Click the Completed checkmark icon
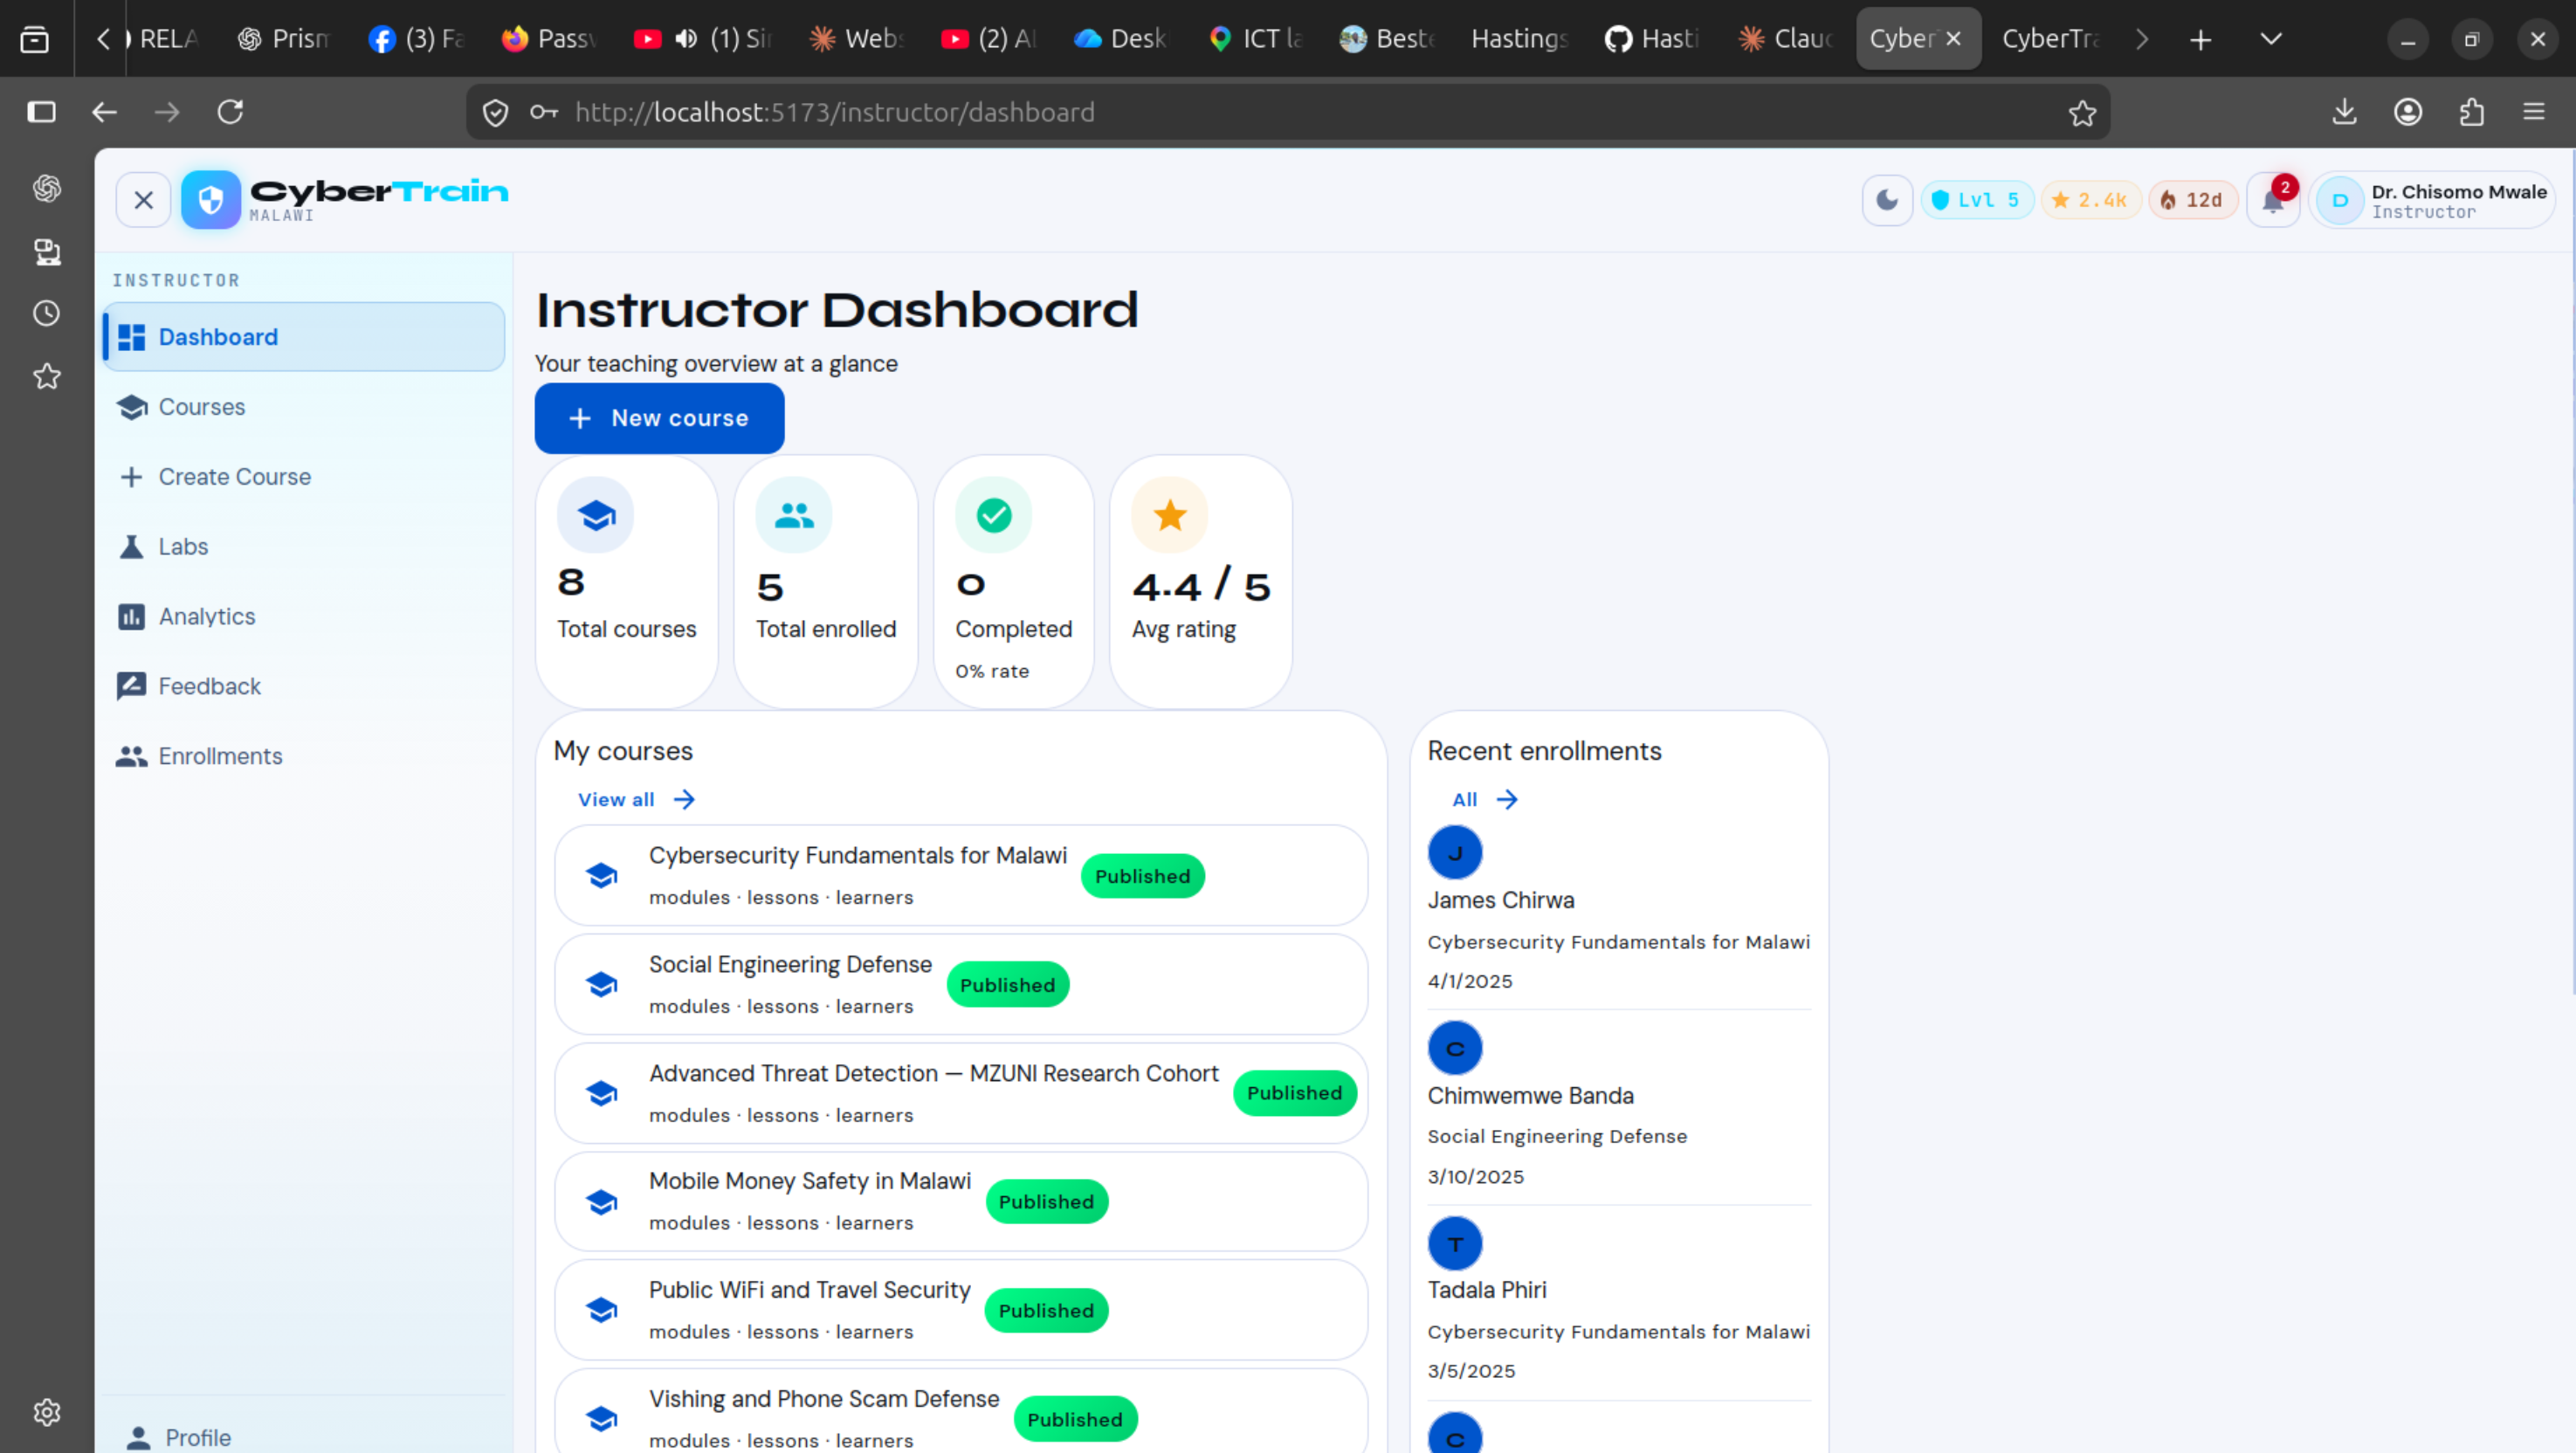Image resolution: width=2576 pixels, height=1453 pixels. pyautogui.click(x=994, y=515)
